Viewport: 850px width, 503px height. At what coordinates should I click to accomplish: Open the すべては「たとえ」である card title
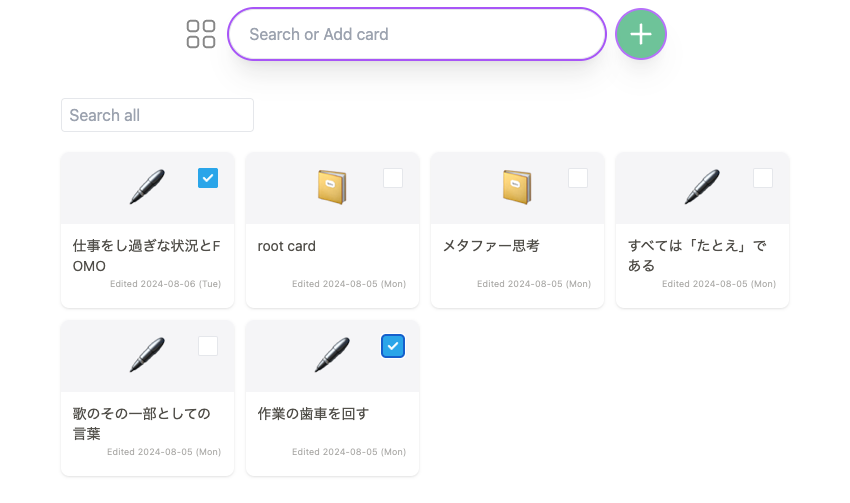pyautogui.click(x=697, y=256)
